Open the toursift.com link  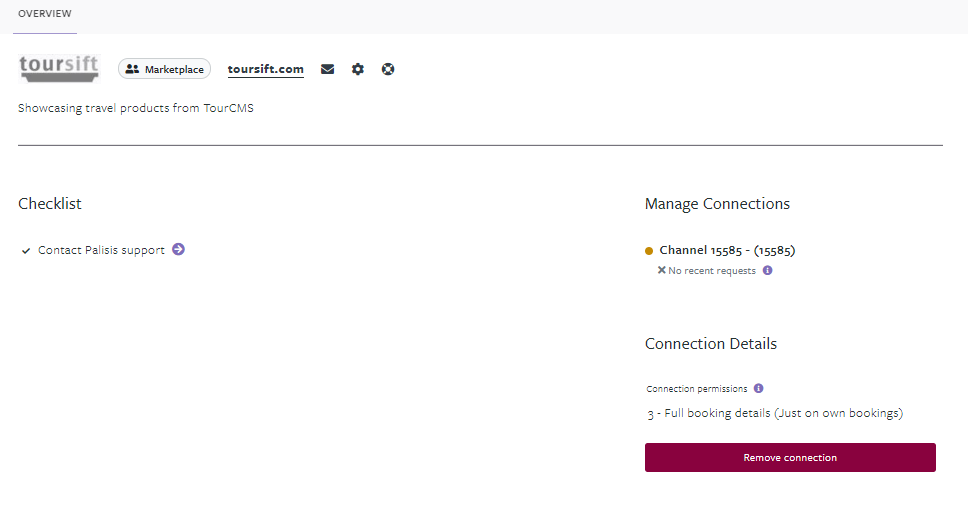pyautogui.click(x=265, y=69)
